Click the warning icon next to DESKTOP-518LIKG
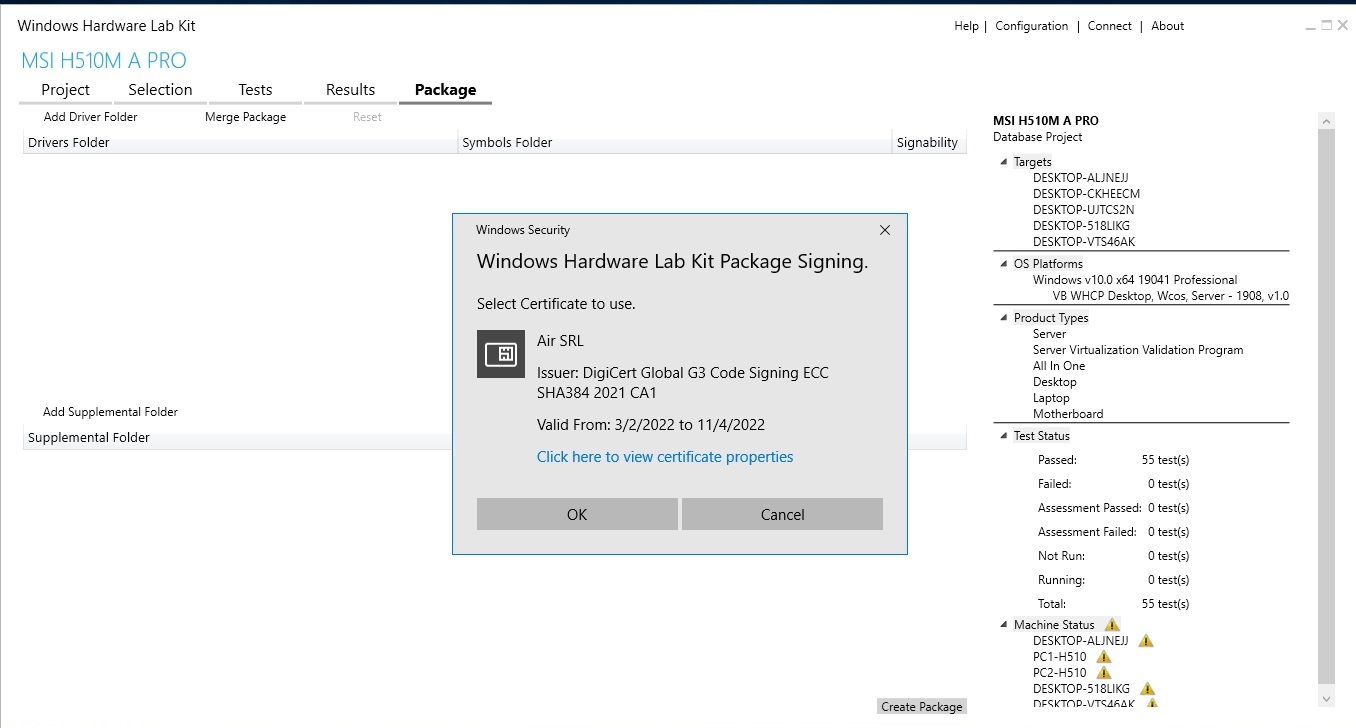 [x=1147, y=688]
